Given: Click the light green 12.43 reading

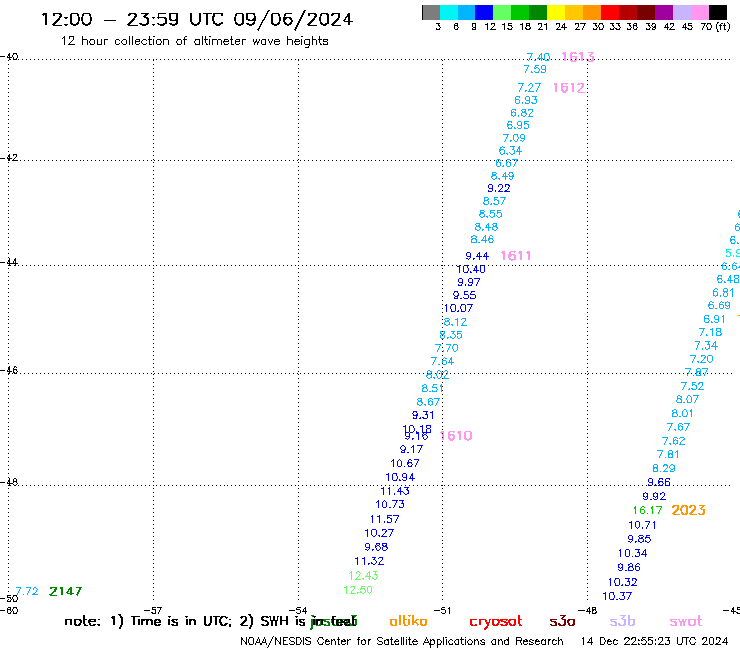Looking at the screenshot, I should 363,576.
